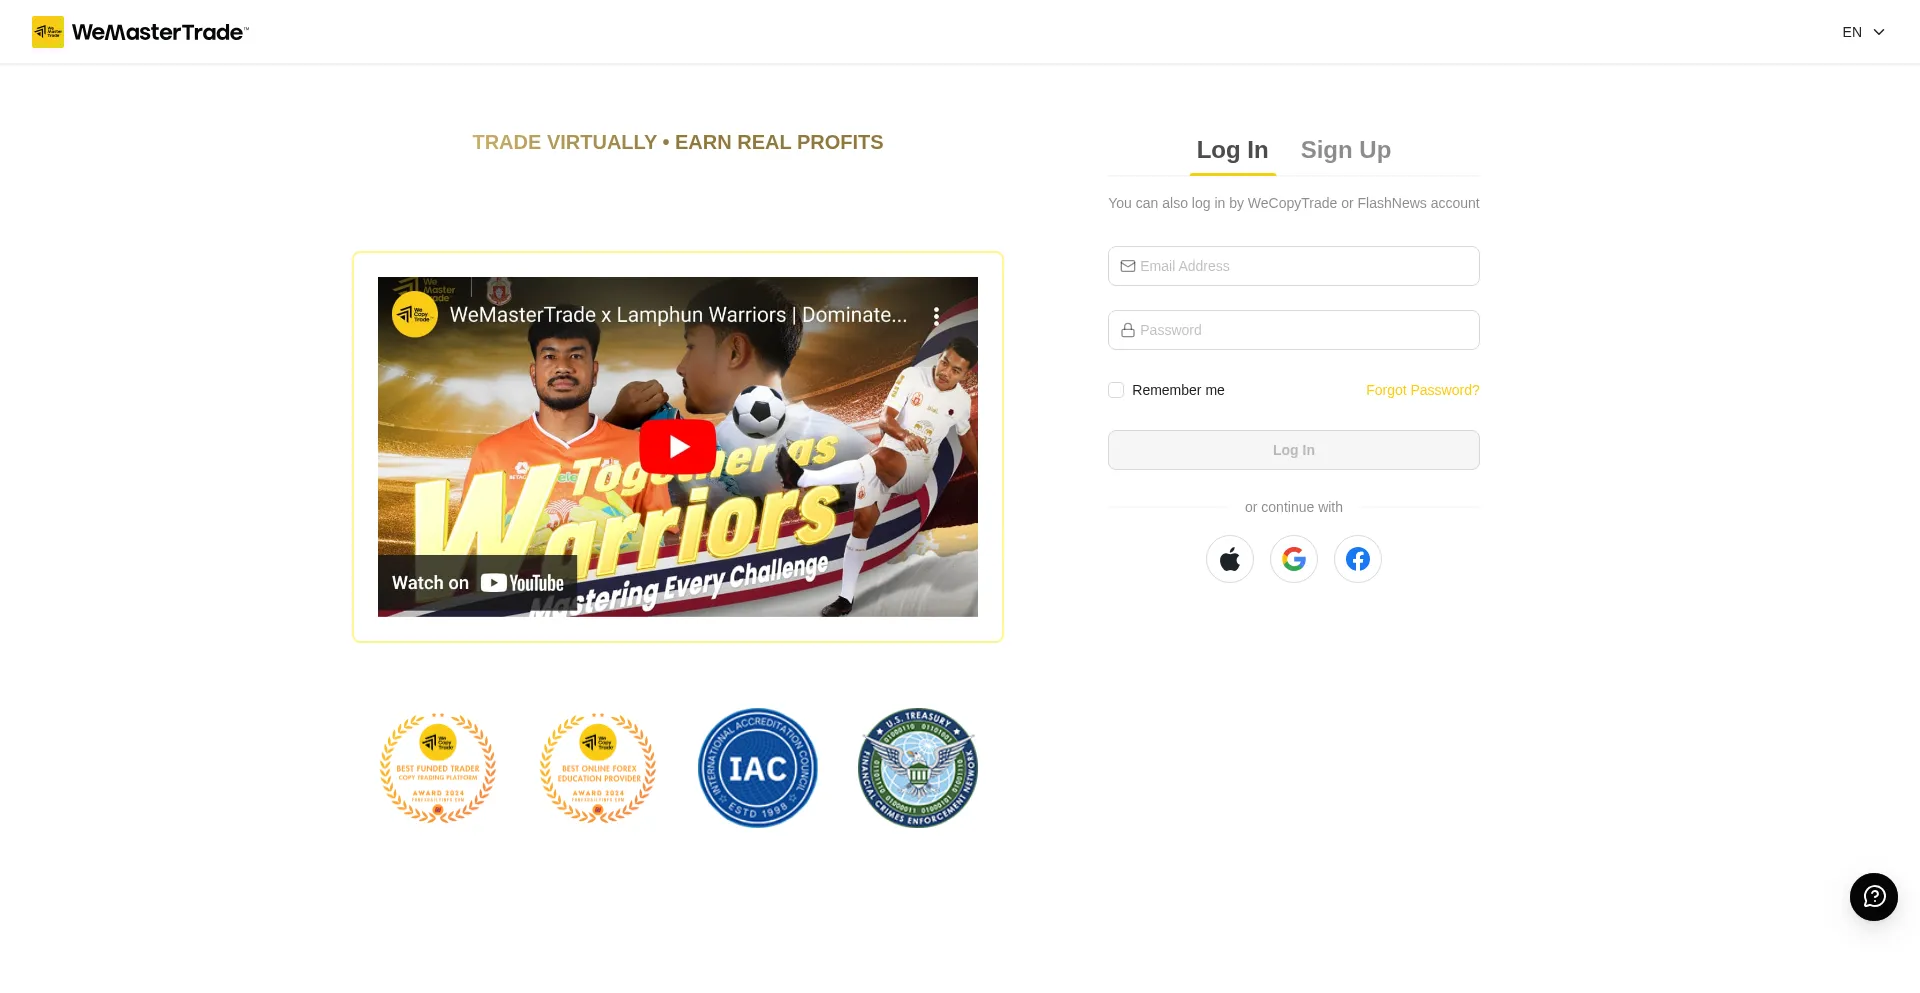Click the Log In submit button

pyautogui.click(x=1294, y=450)
